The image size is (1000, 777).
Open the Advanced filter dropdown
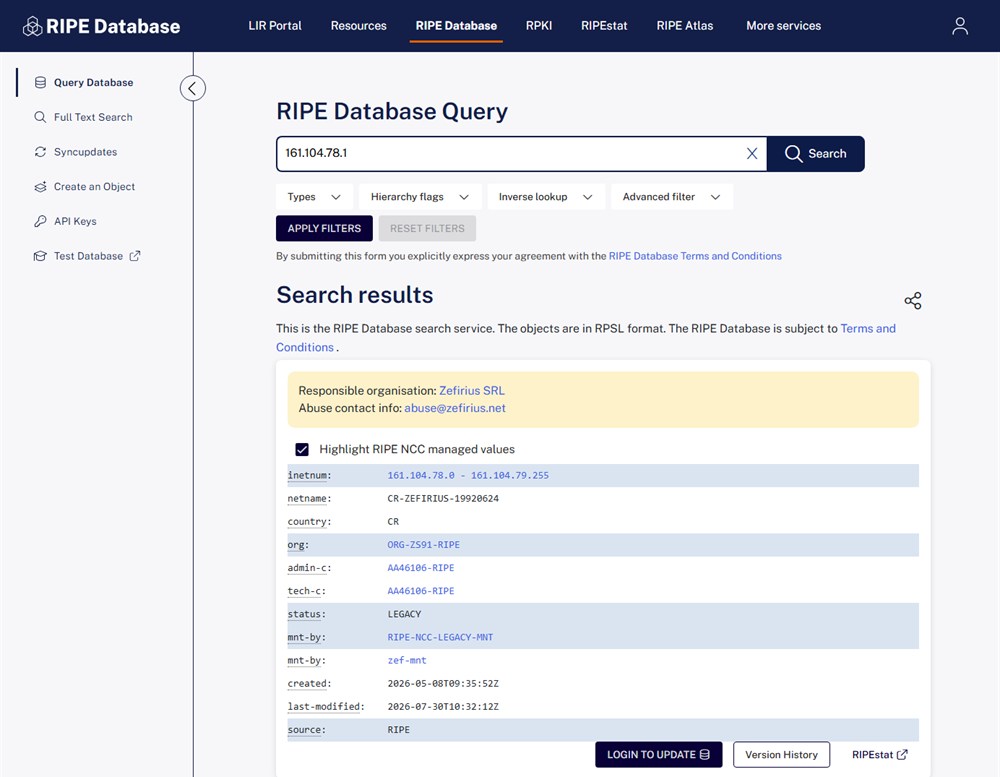tap(672, 196)
